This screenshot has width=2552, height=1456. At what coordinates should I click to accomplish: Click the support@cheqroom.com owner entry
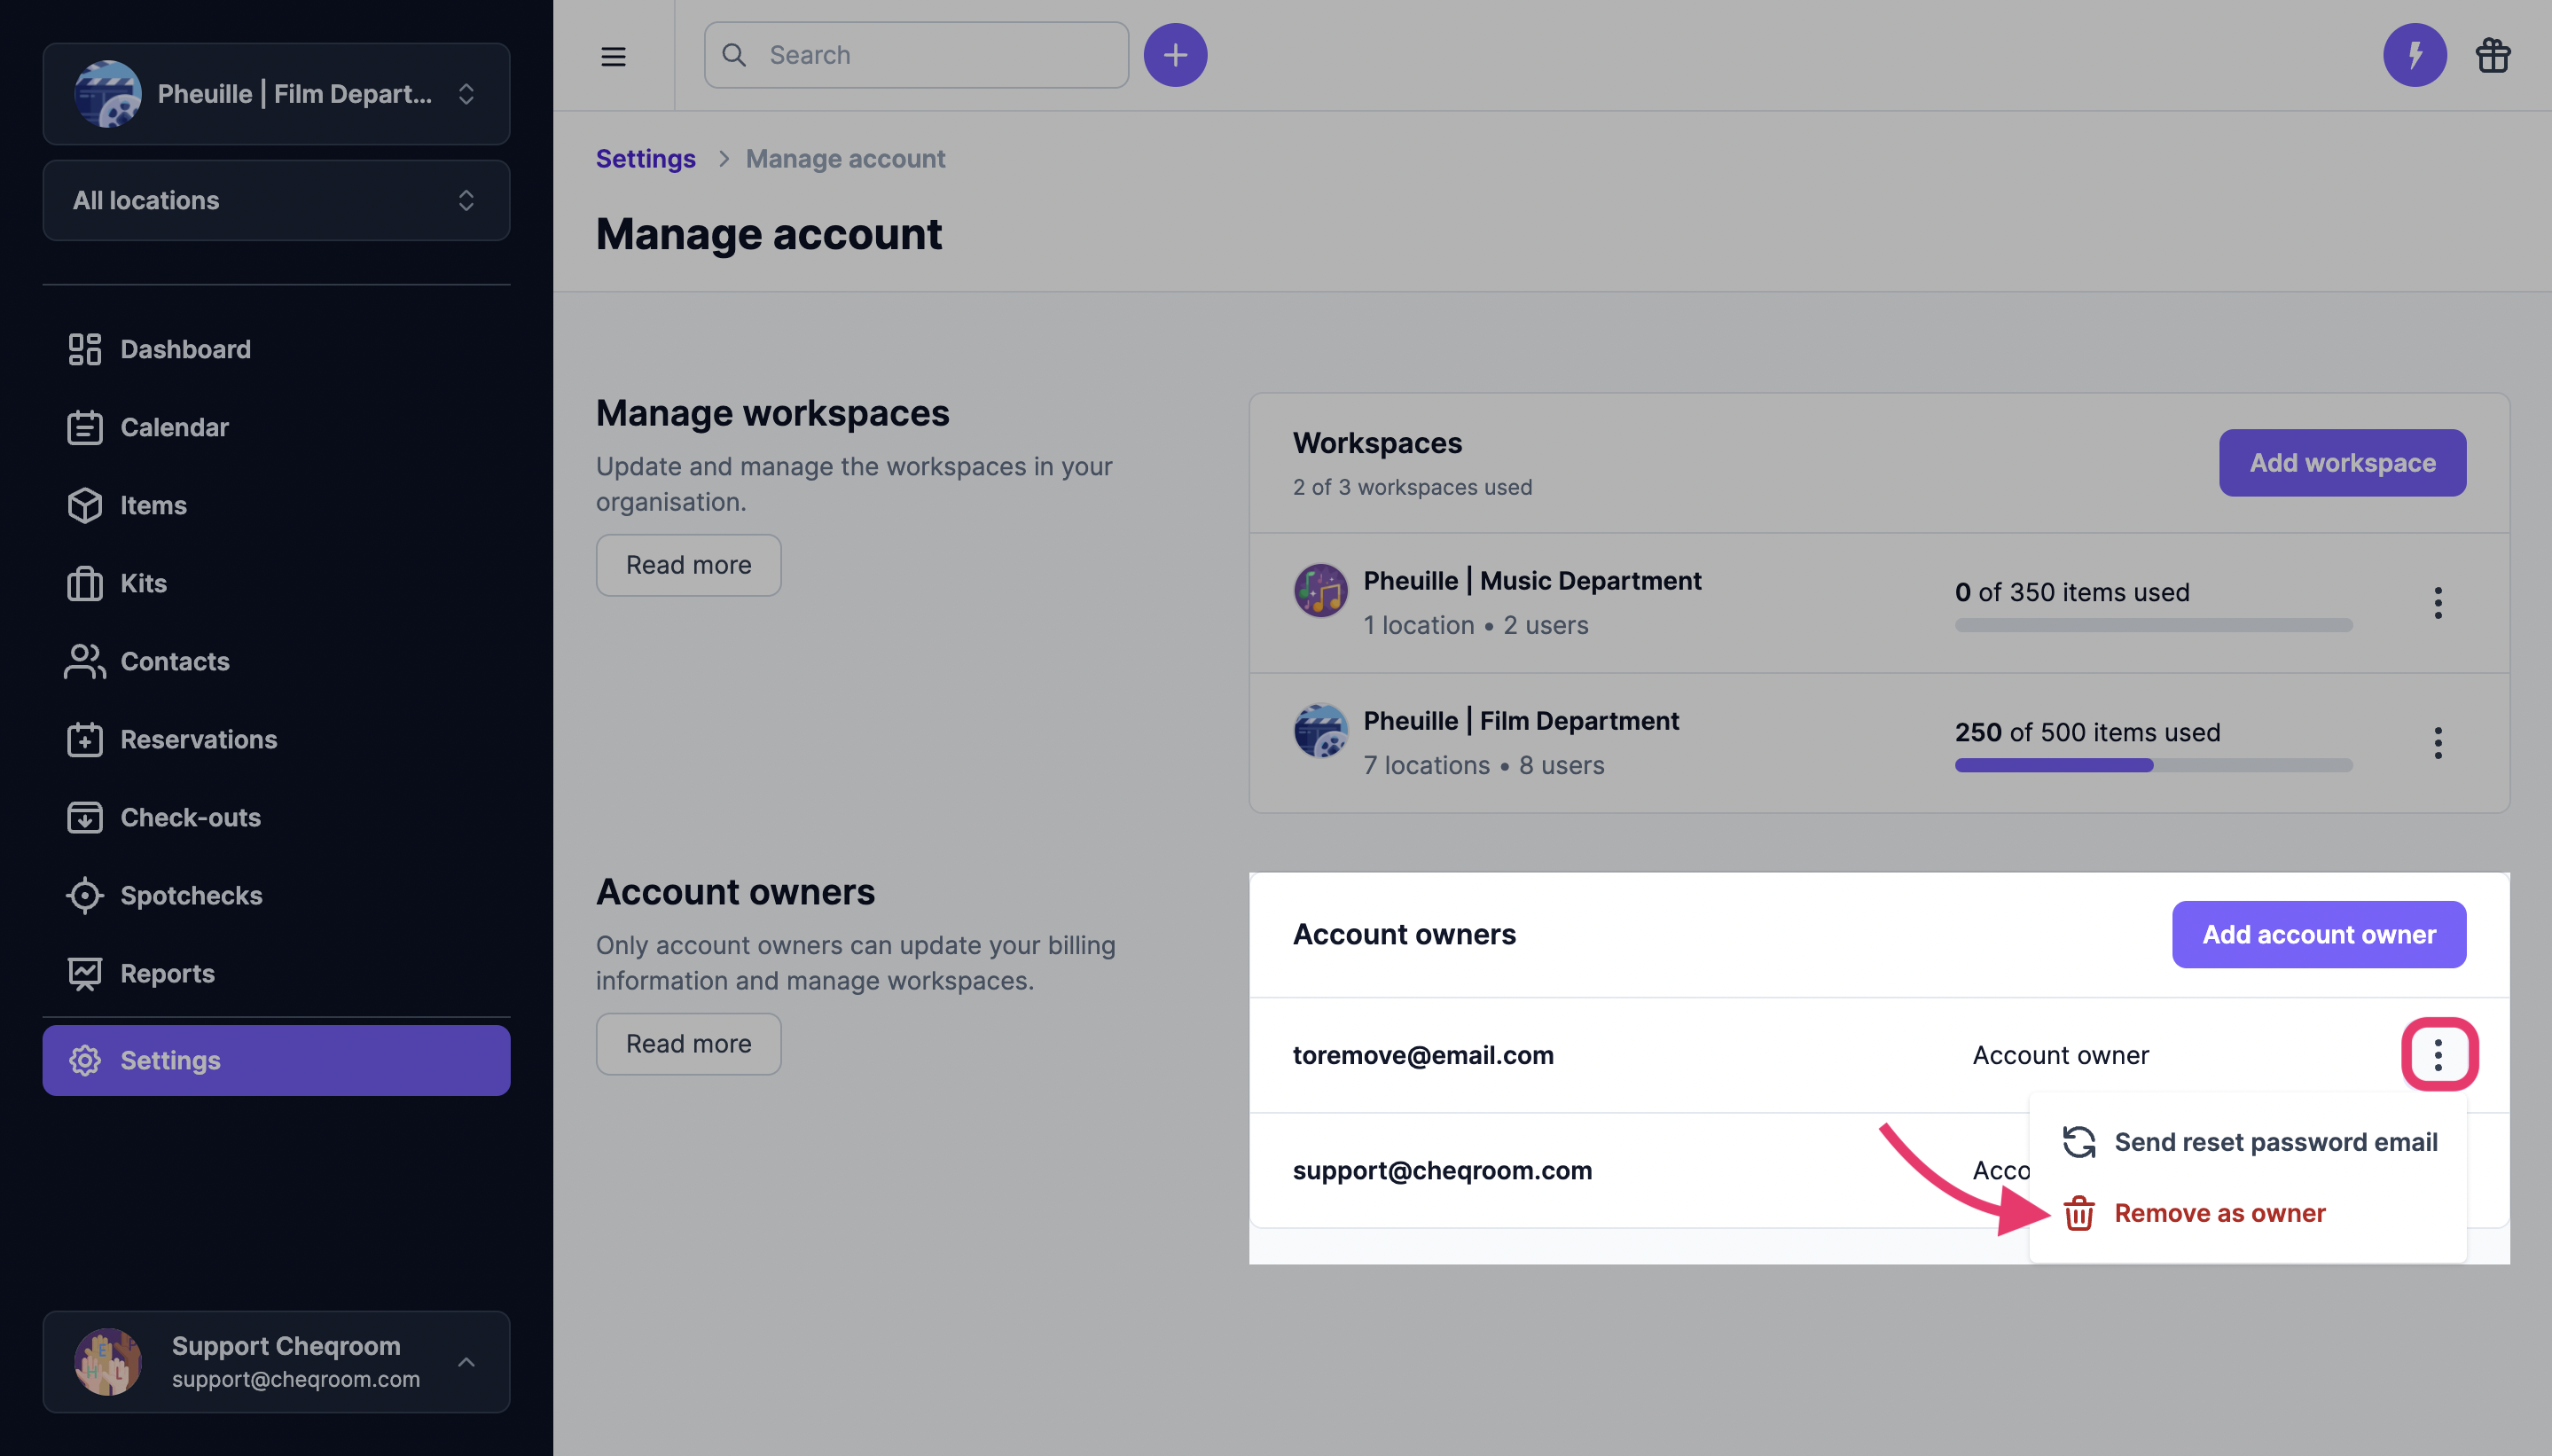pos(1442,1170)
